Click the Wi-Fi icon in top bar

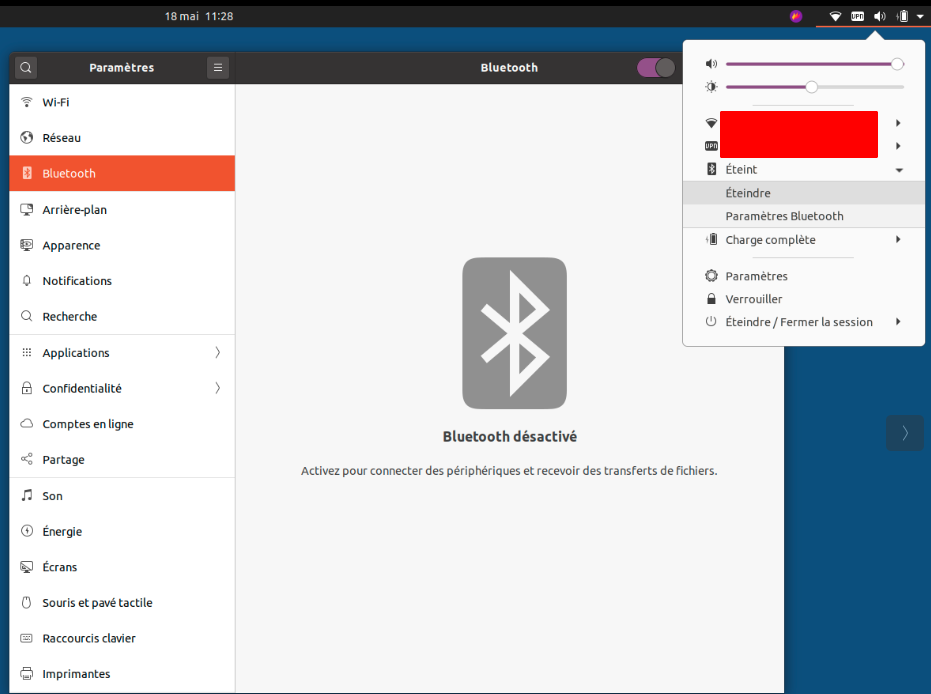click(x=835, y=16)
